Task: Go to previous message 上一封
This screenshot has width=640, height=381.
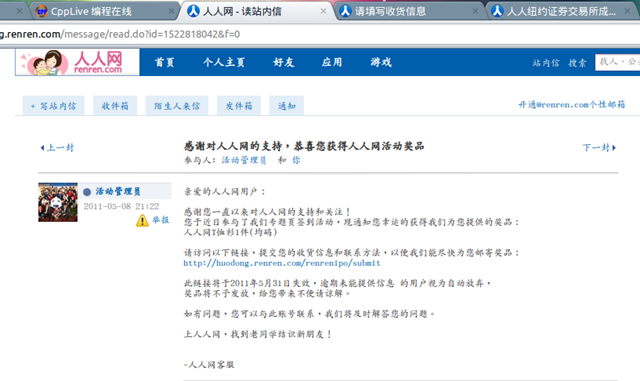Action: [57, 147]
